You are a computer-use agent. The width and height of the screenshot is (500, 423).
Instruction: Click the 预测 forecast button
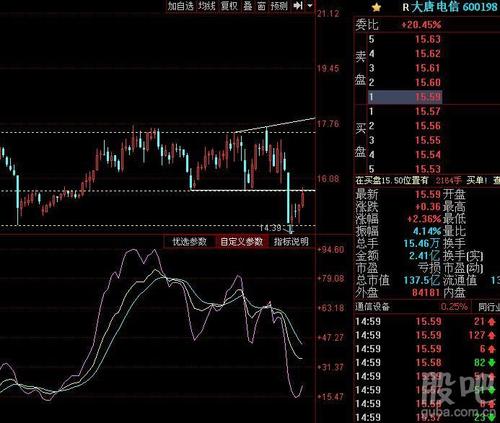[279, 6]
